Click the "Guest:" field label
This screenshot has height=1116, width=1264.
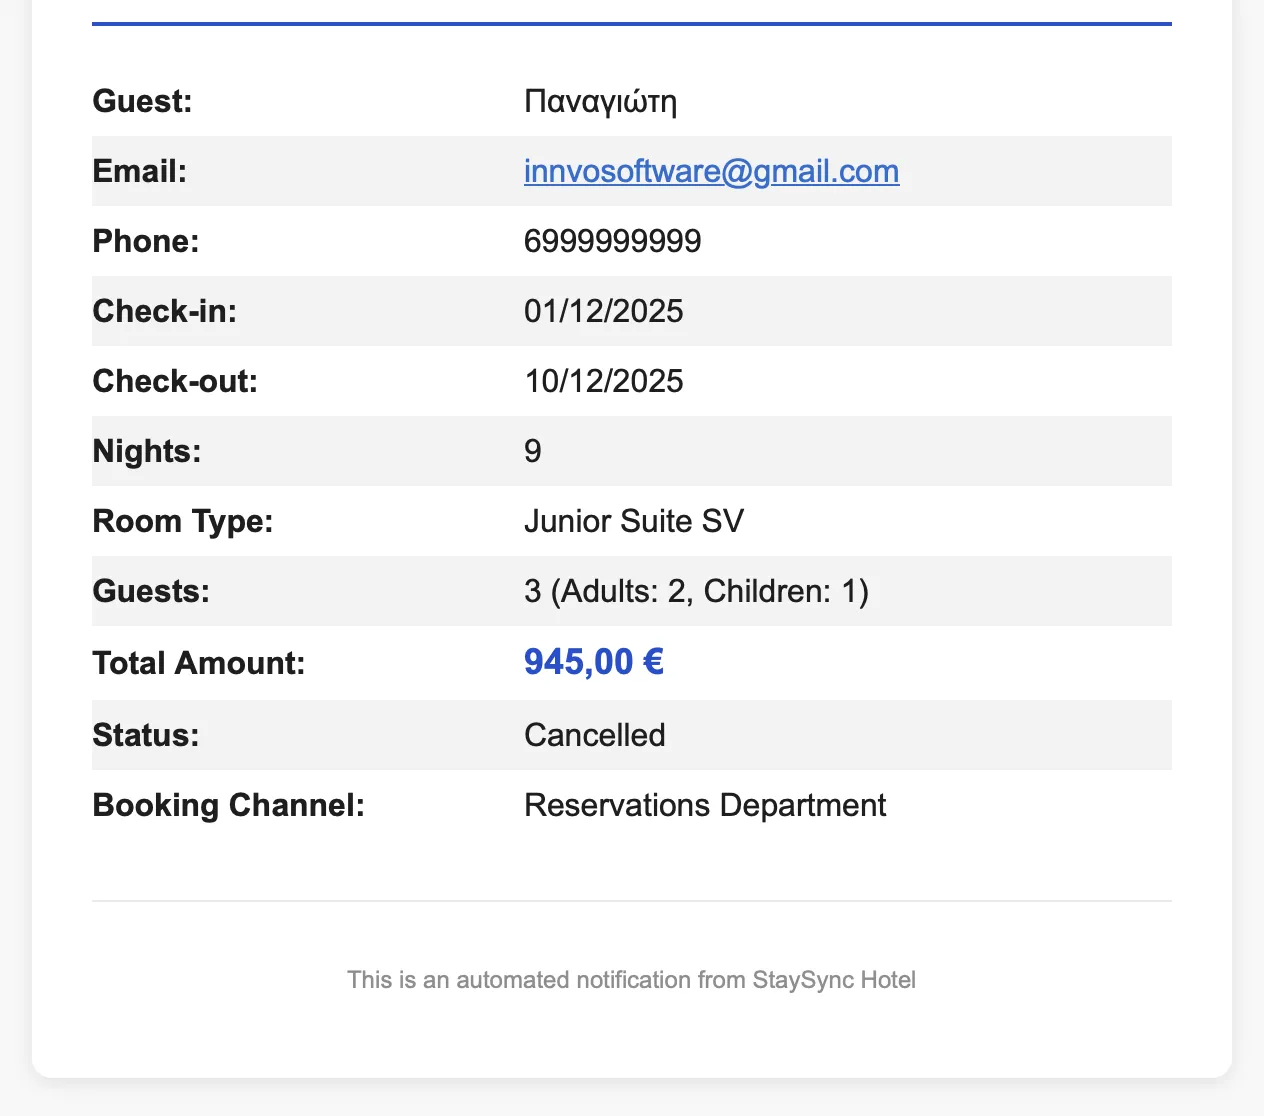(142, 101)
